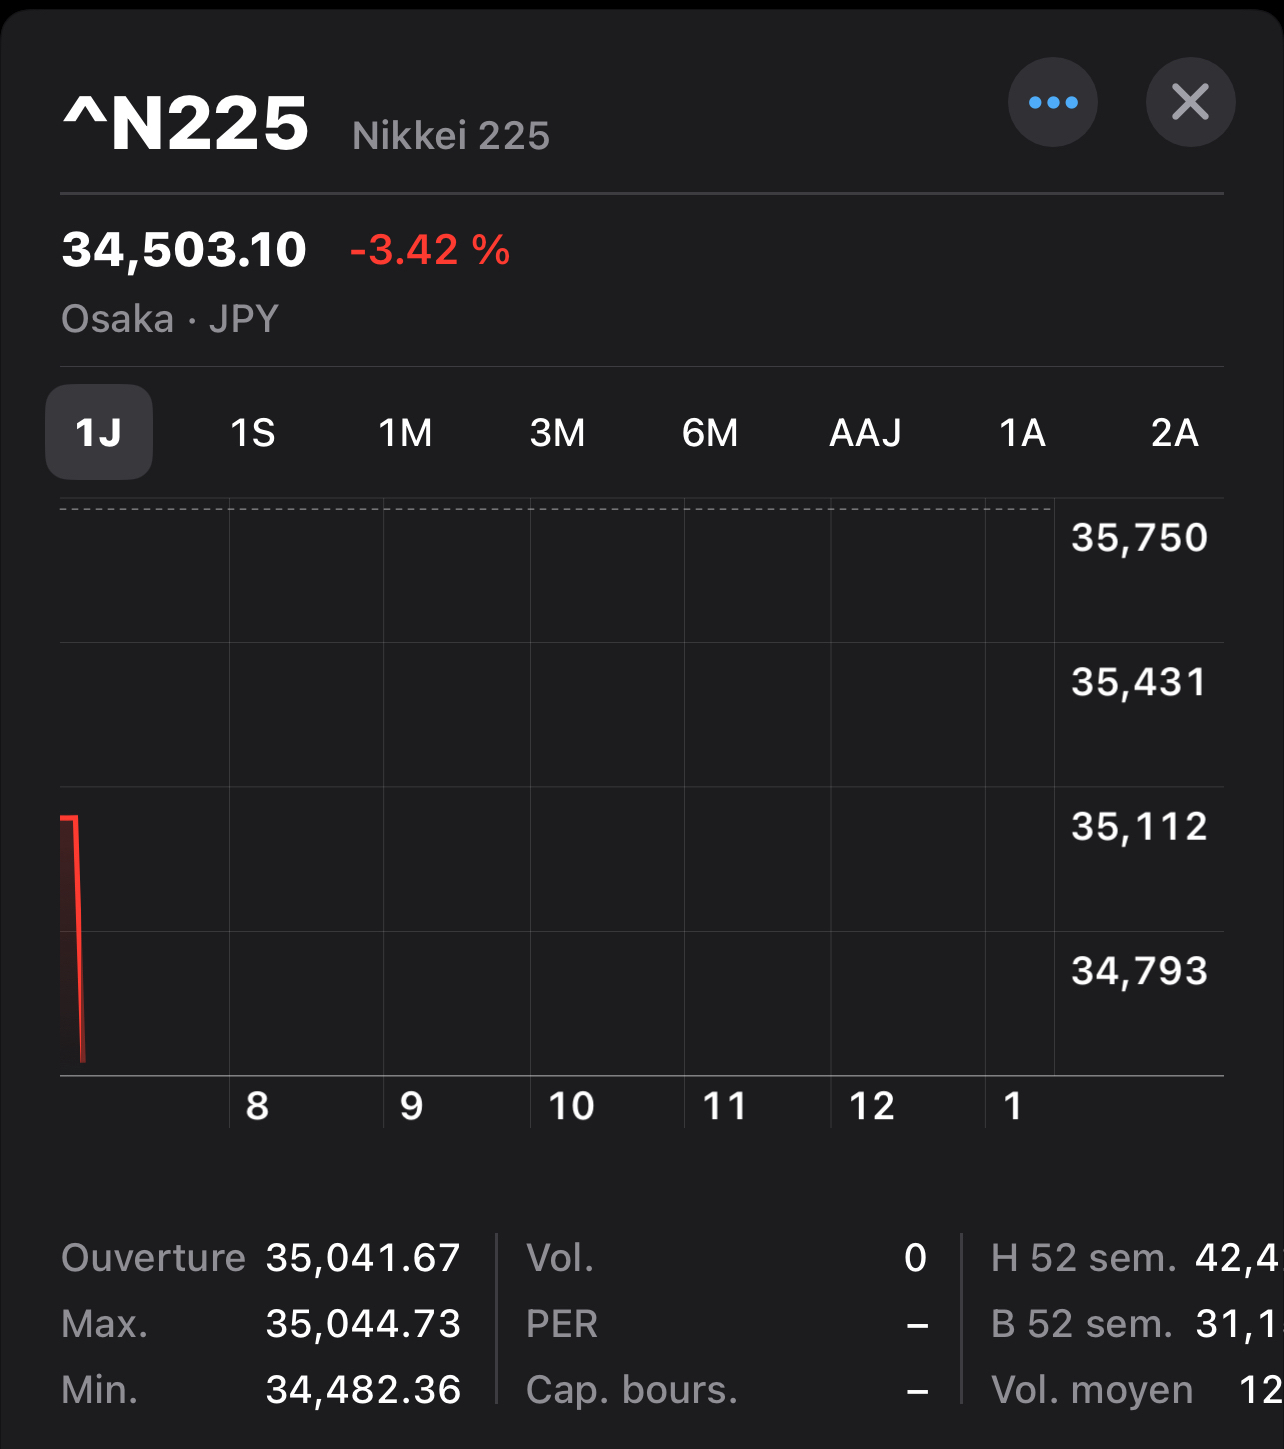Image resolution: width=1284 pixels, height=1449 pixels.
Task: Switch chart to 2A range
Action: [x=1174, y=432]
